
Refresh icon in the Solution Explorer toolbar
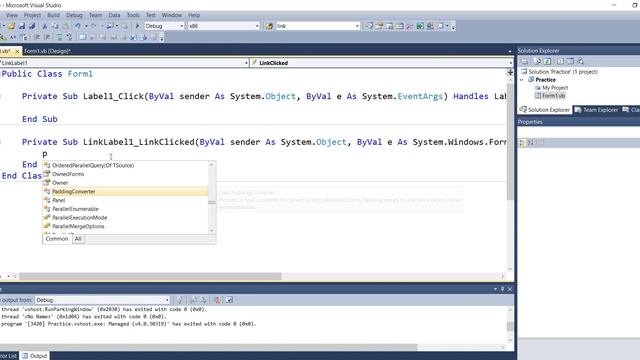coord(547,62)
